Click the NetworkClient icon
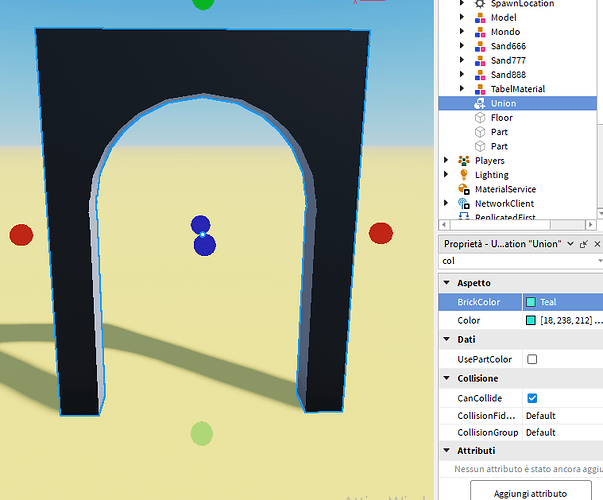 pyautogui.click(x=464, y=203)
